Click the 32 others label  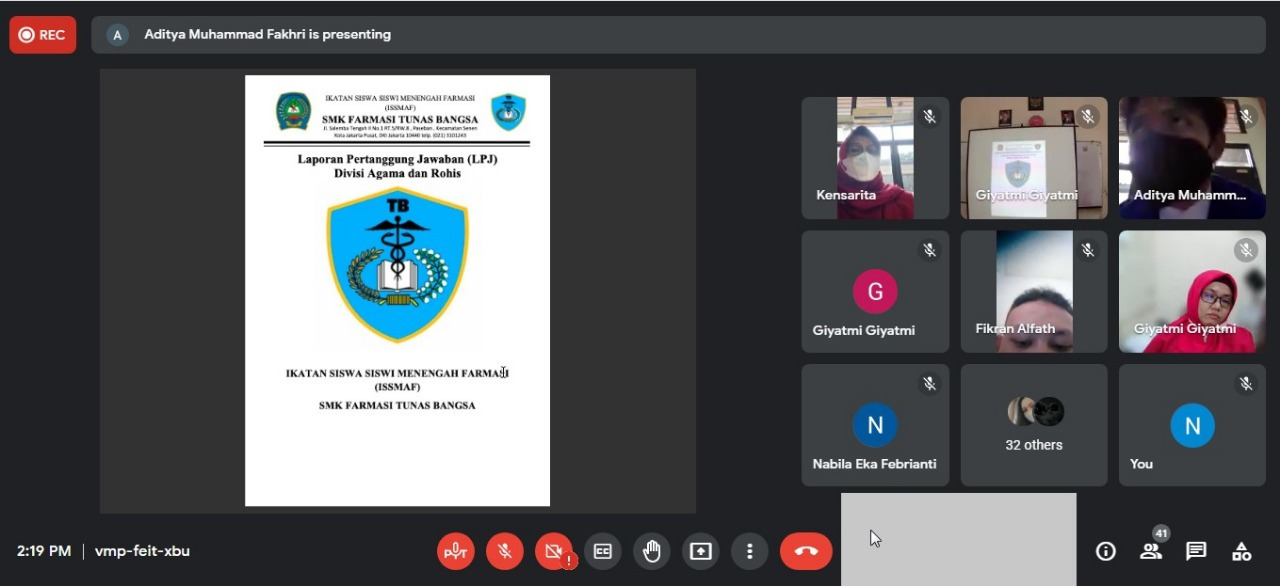click(1034, 445)
